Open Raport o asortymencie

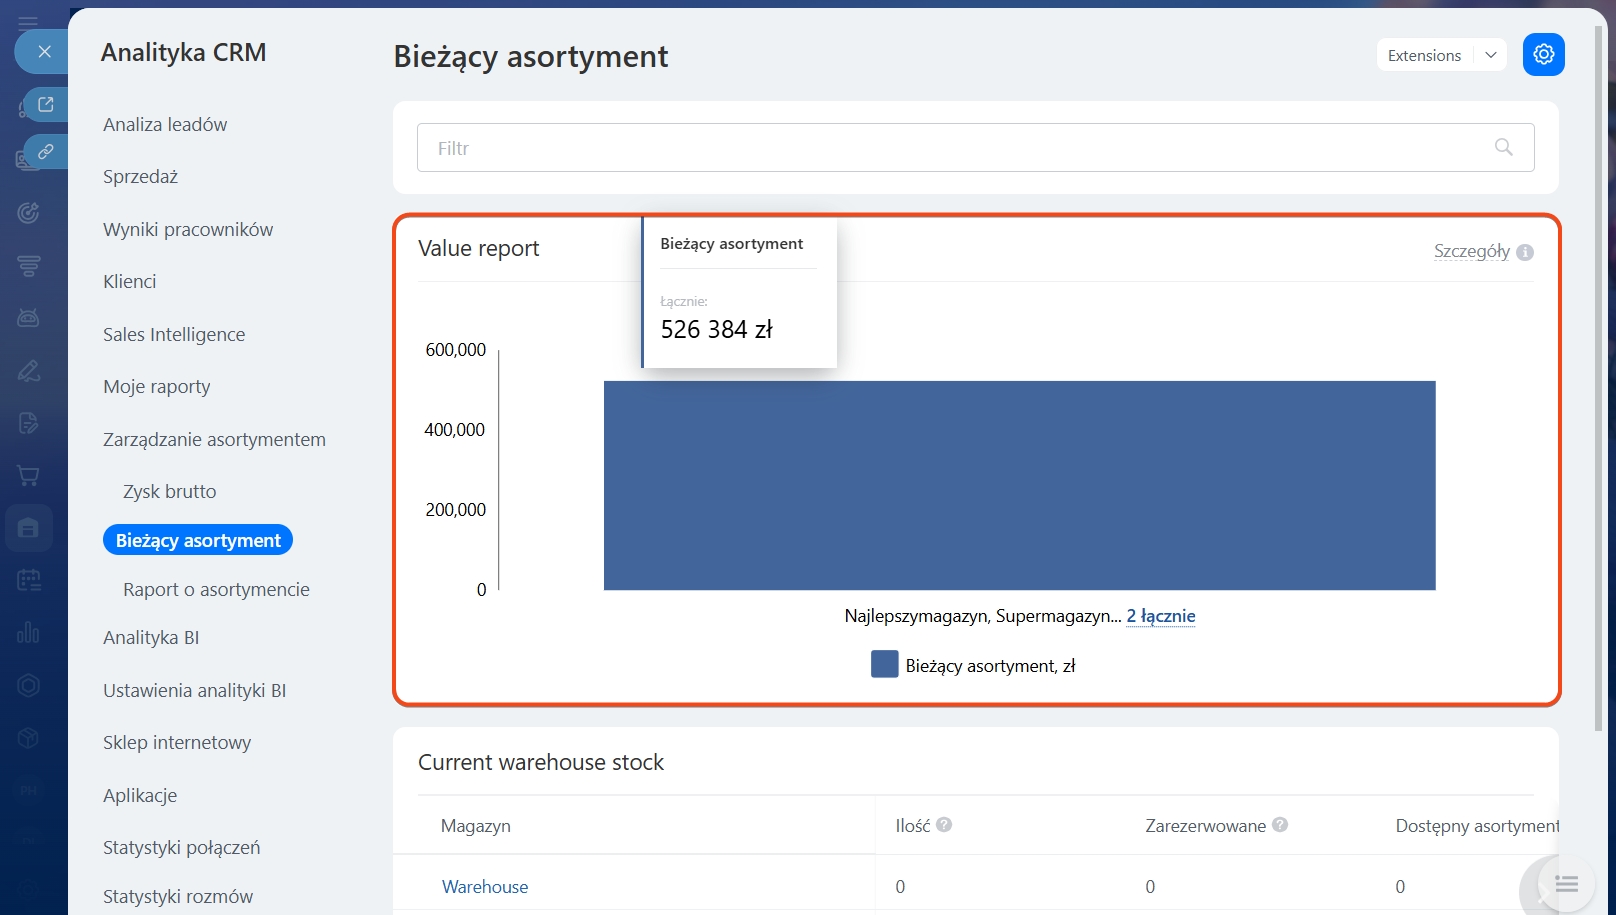pos(216,589)
